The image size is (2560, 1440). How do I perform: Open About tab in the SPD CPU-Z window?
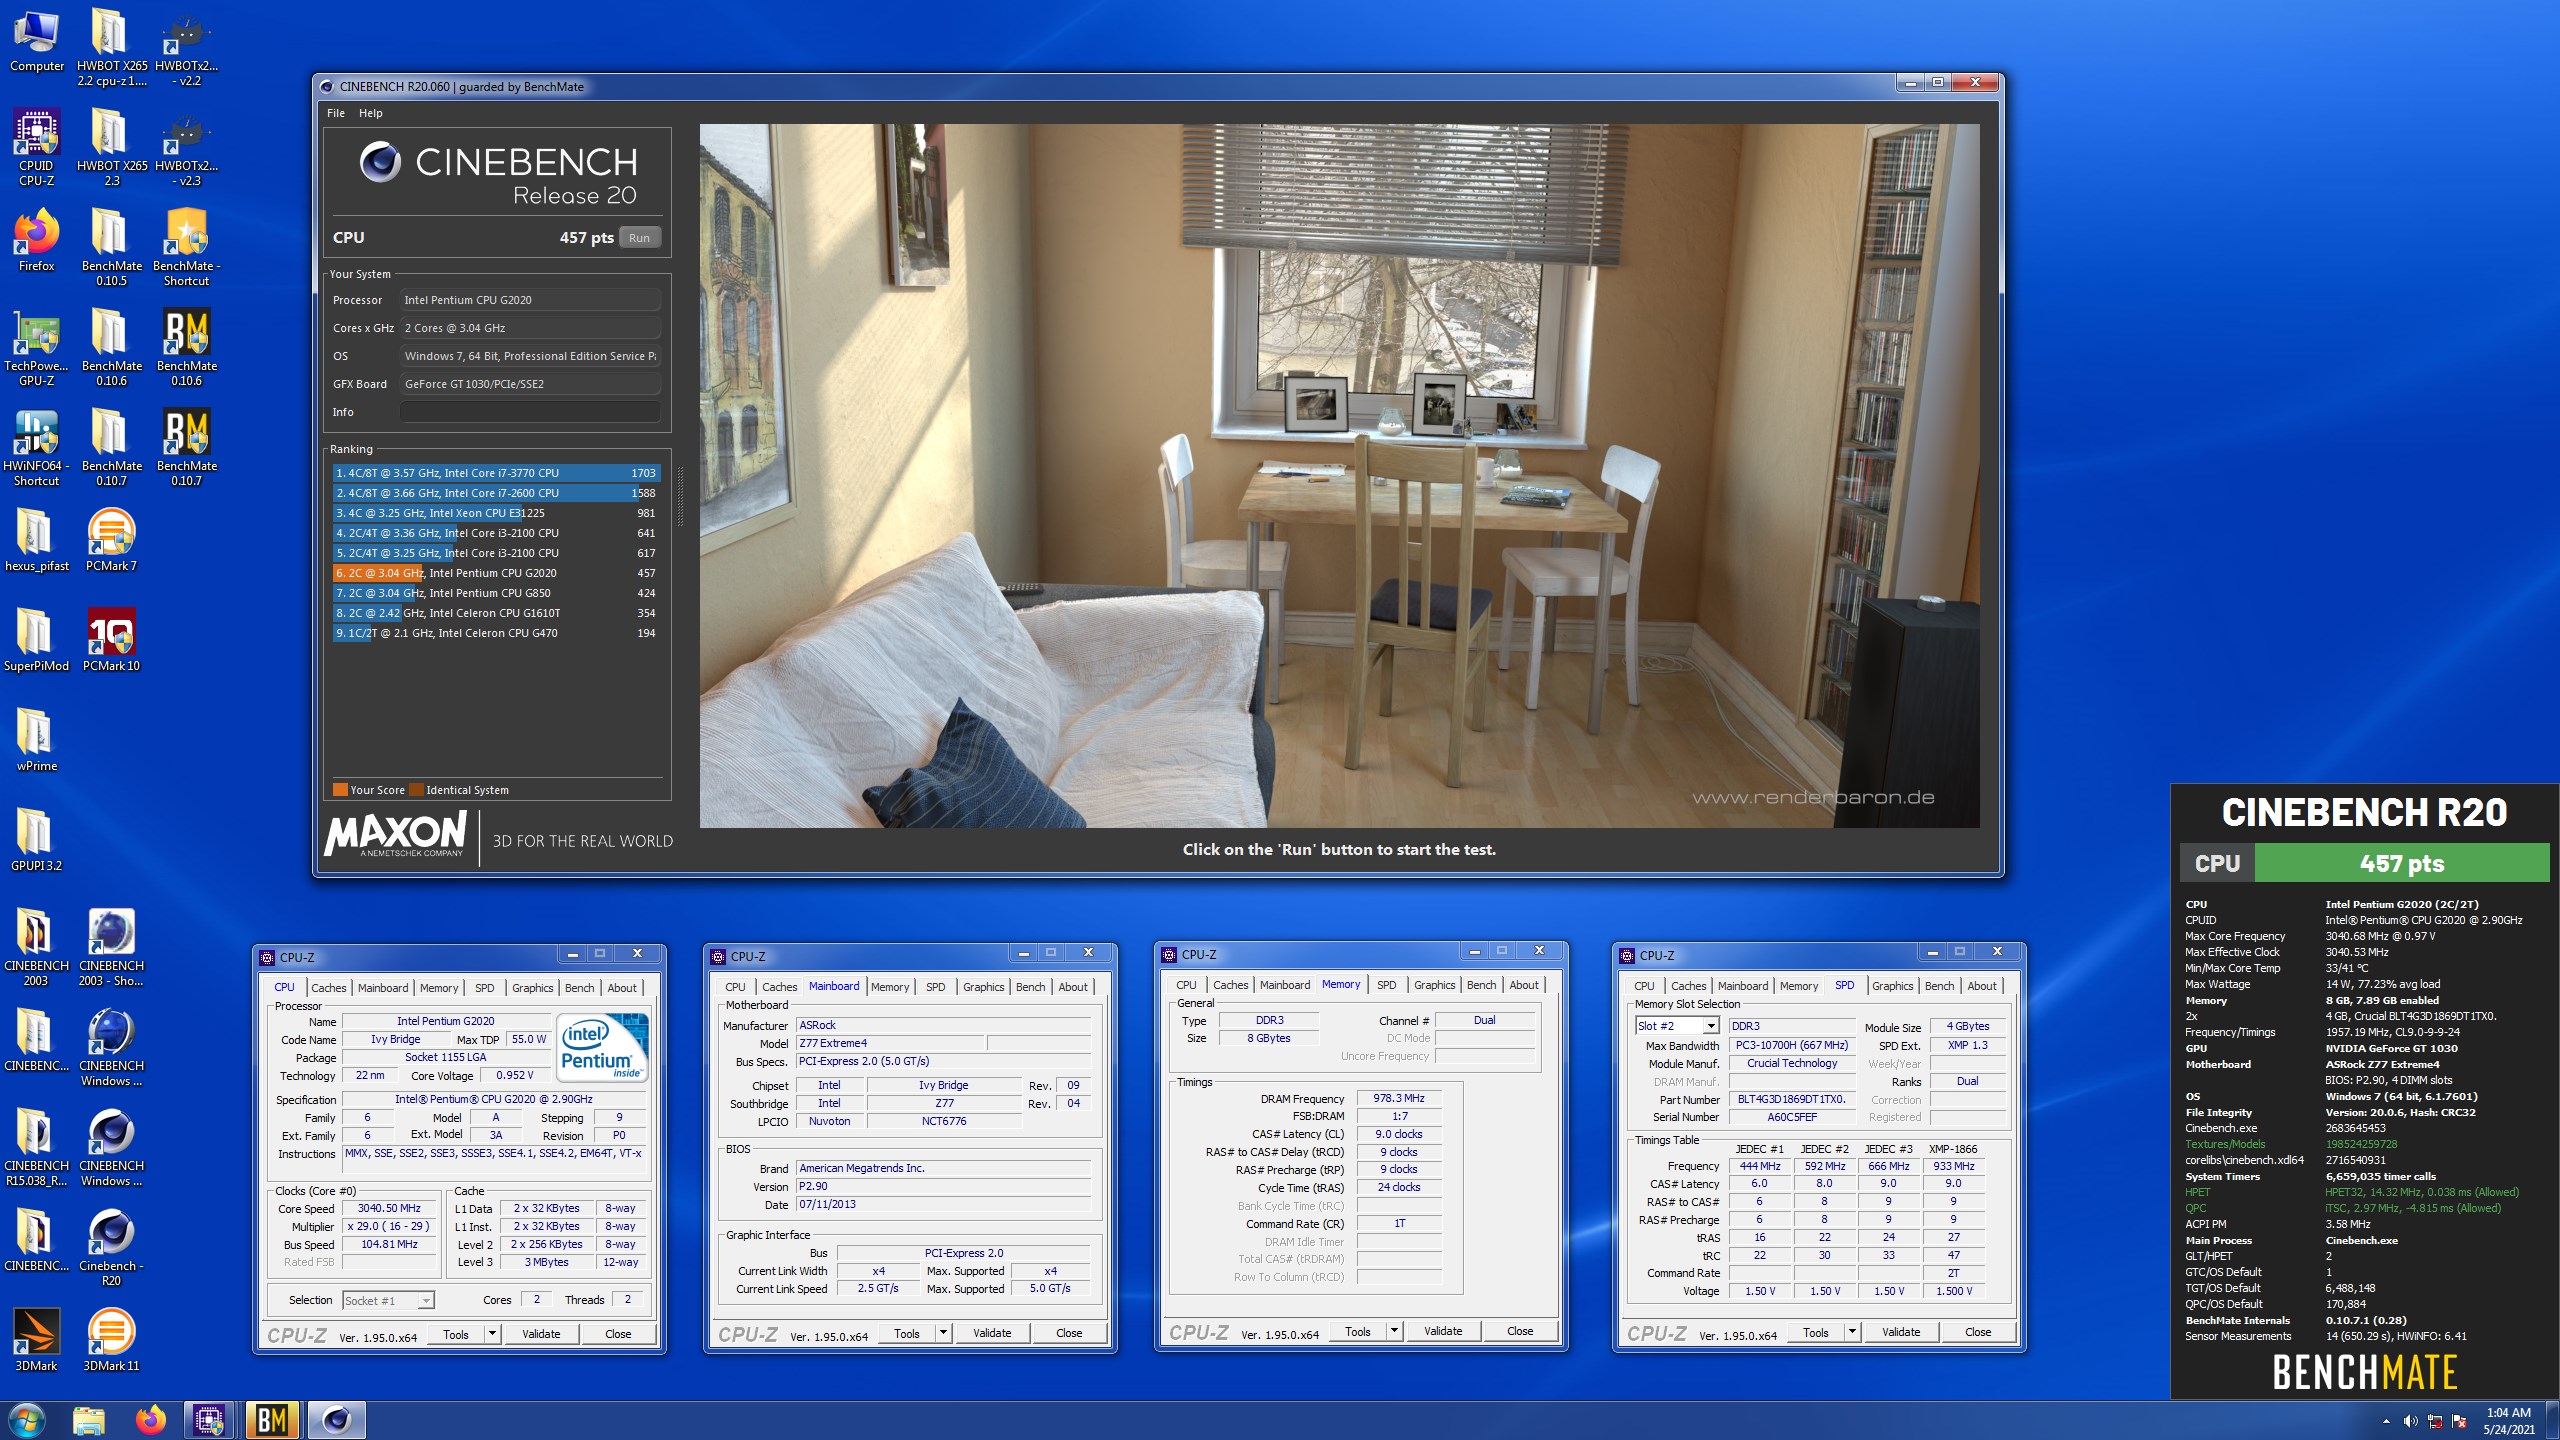pyautogui.click(x=1981, y=986)
